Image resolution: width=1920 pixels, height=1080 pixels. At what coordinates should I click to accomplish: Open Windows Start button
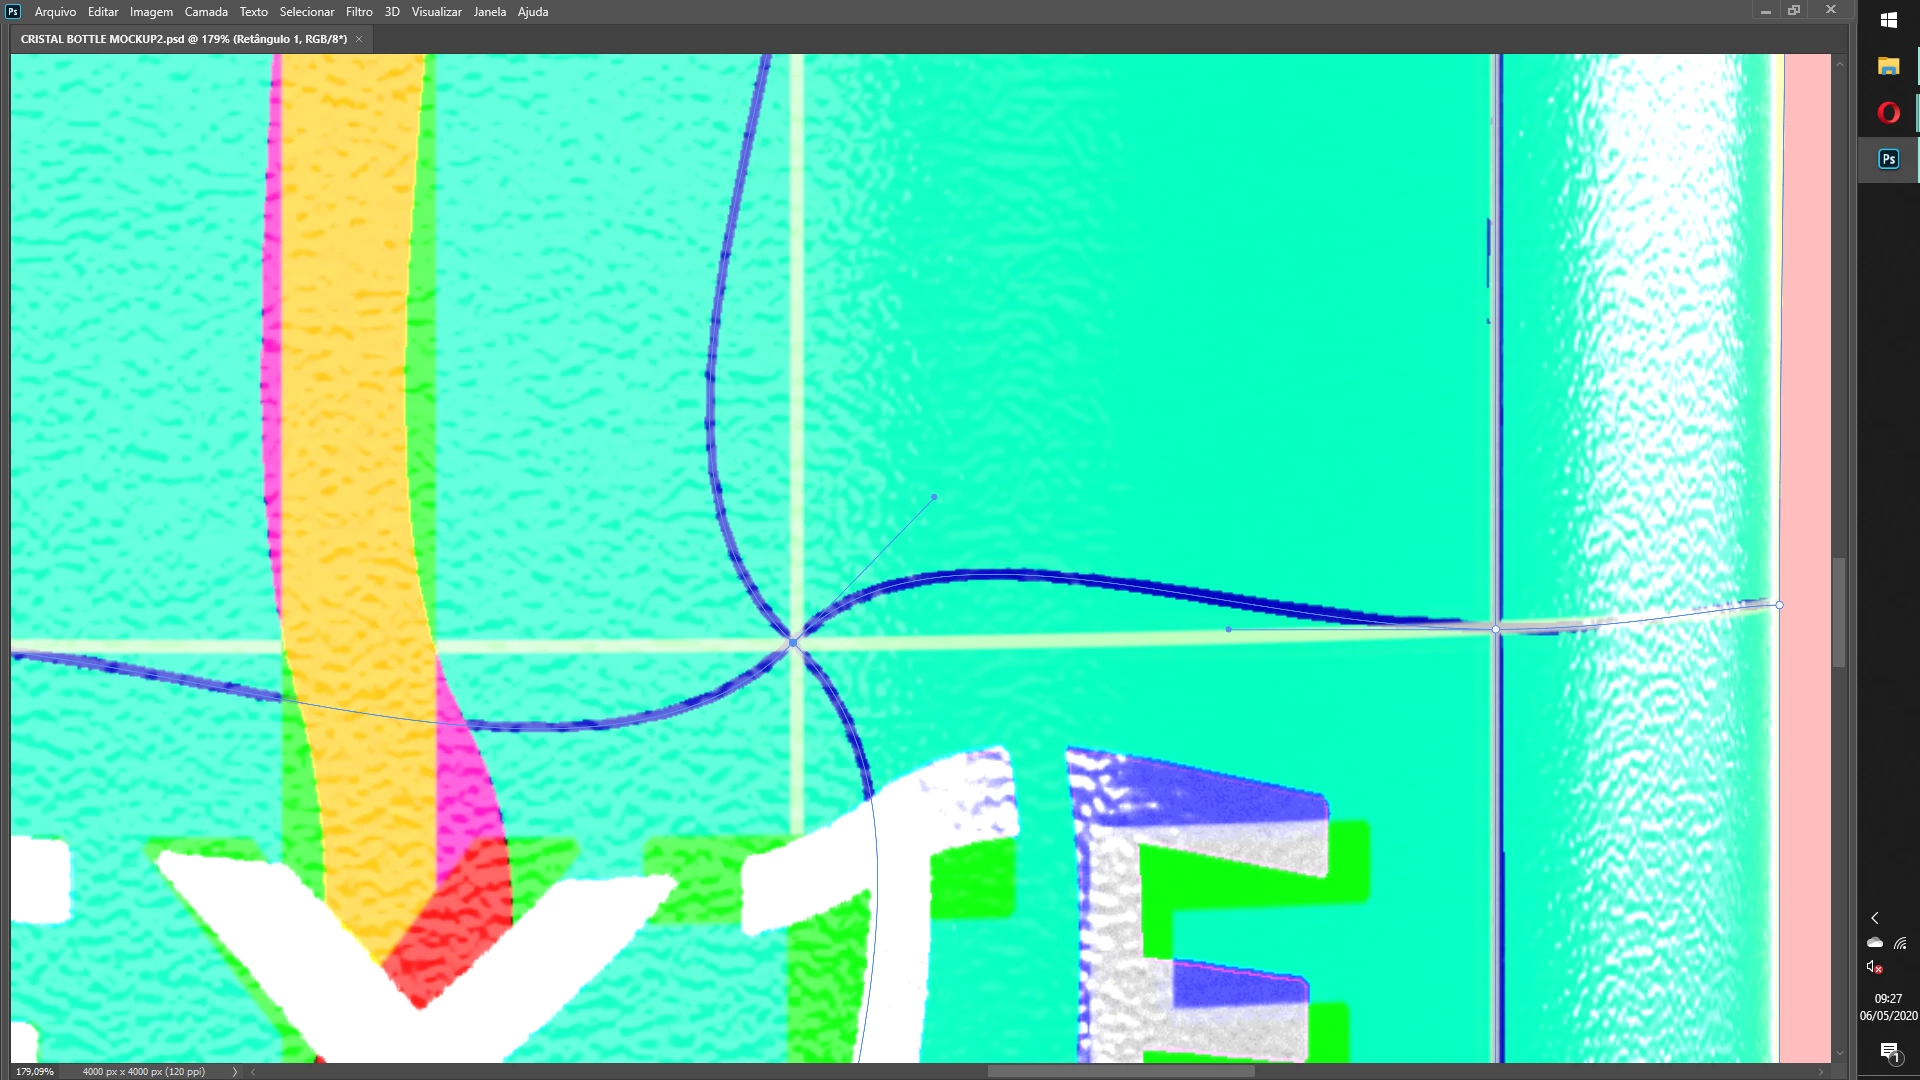click(1888, 20)
